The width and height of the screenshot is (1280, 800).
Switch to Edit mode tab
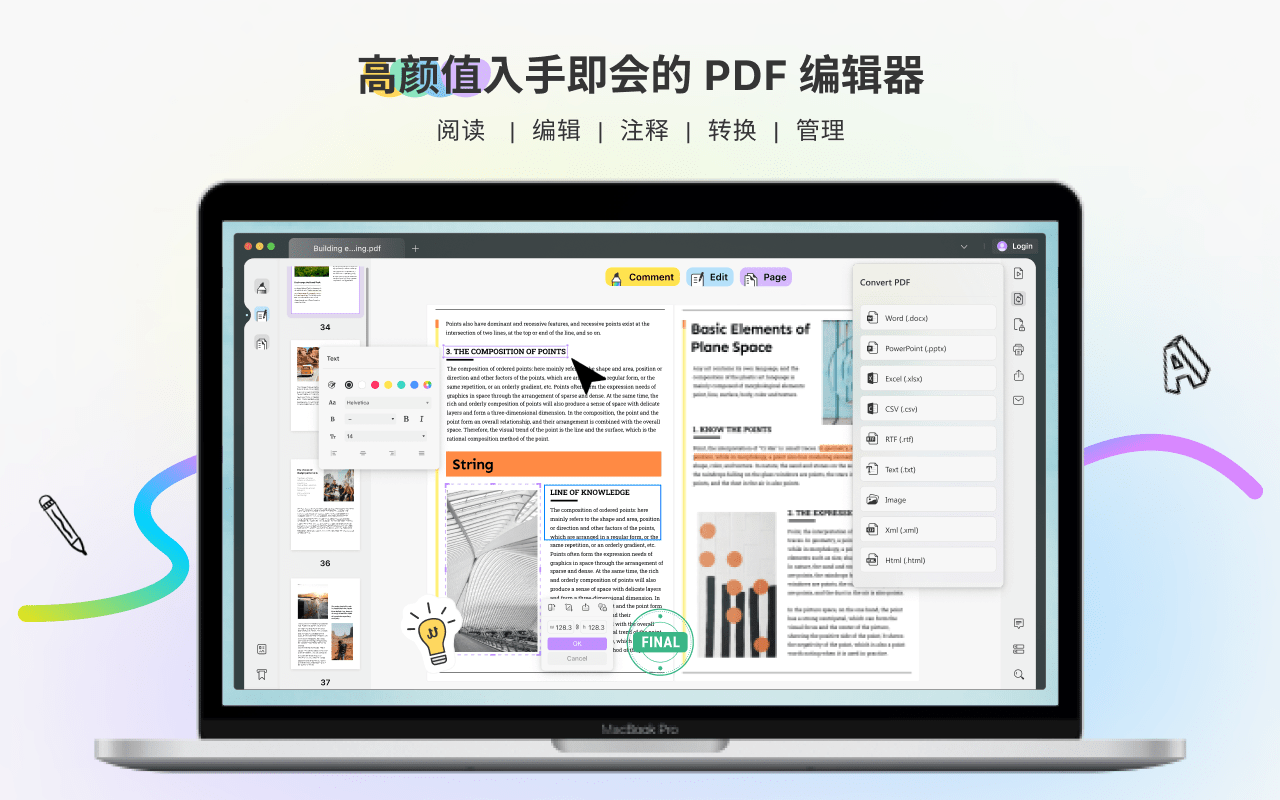pyautogui.click(x=710, y=277)
